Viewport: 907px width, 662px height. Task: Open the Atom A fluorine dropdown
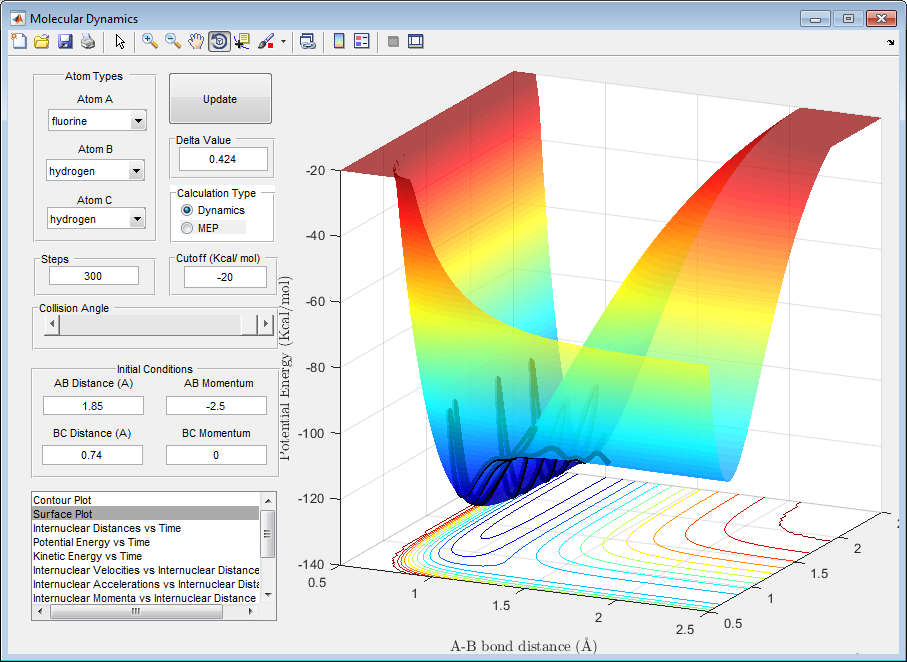click(x=137, y=121)
